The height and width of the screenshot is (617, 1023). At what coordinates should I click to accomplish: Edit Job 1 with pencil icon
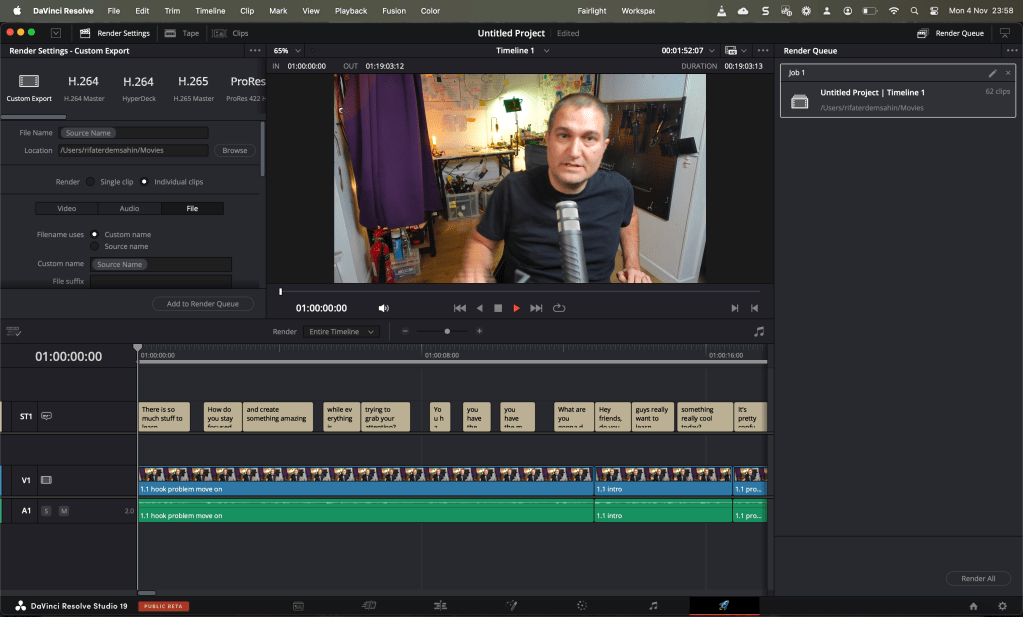click(992, 73)
